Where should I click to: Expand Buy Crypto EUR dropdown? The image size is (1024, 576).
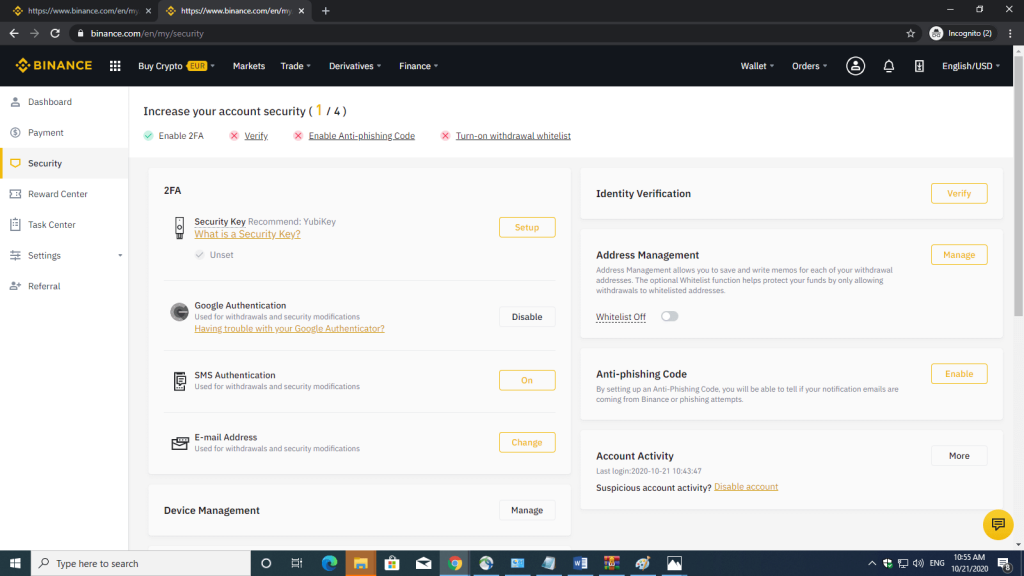point(176,66)
